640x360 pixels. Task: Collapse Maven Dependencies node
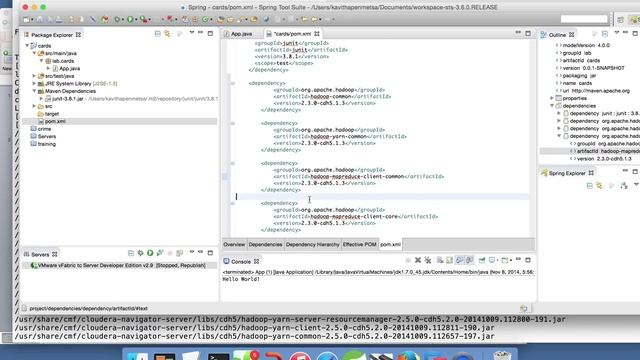[x=34, y=91]
